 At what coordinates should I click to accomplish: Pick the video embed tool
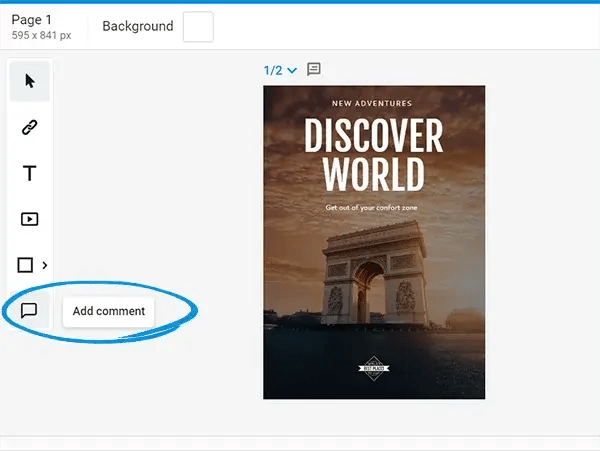pyautogui.click(x=29, y=219)
